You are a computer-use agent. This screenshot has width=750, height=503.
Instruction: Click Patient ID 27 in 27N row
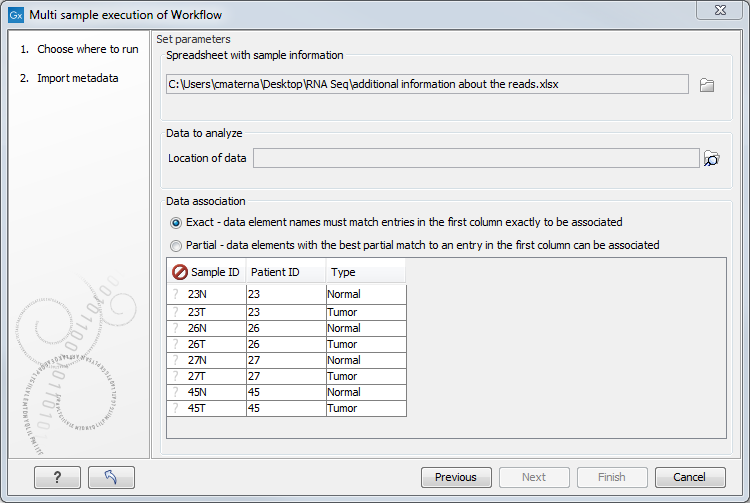(286, 361)
